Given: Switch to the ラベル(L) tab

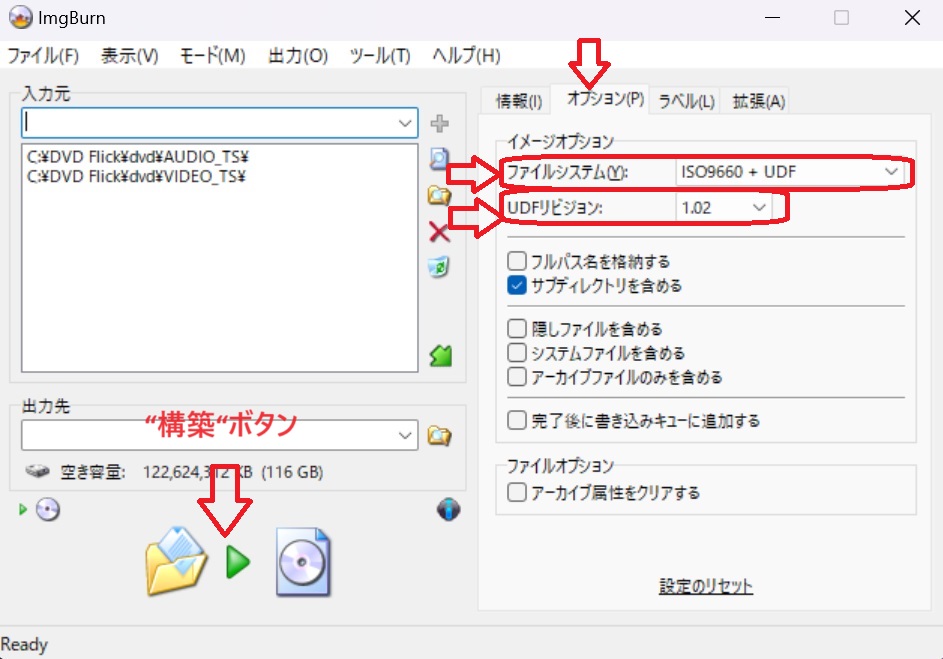Looking at the screenshot, I should (x=686, y=101).
